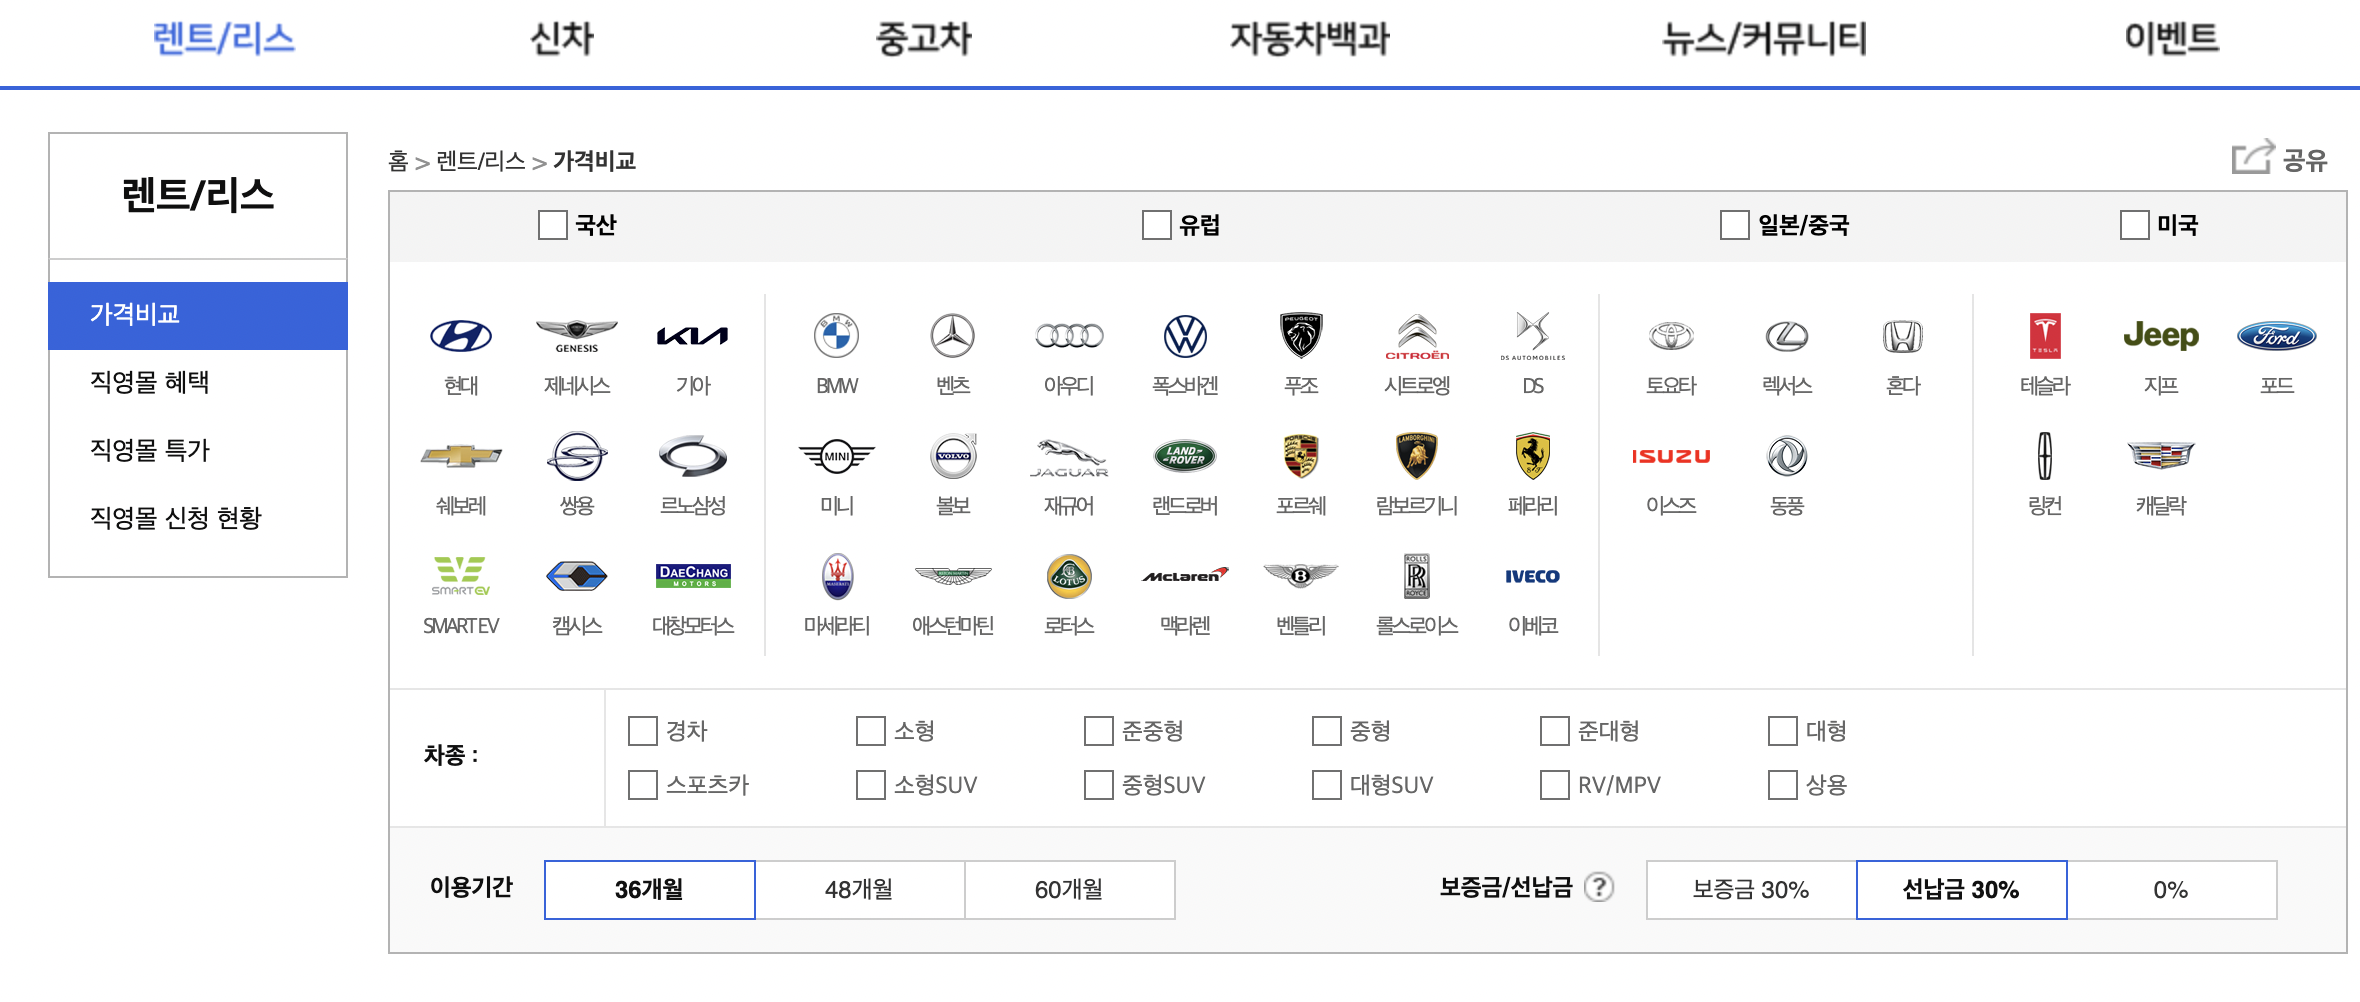Check the 경차 car type
This screenshot has width=2360, height=1002.
tap(642, 731)
